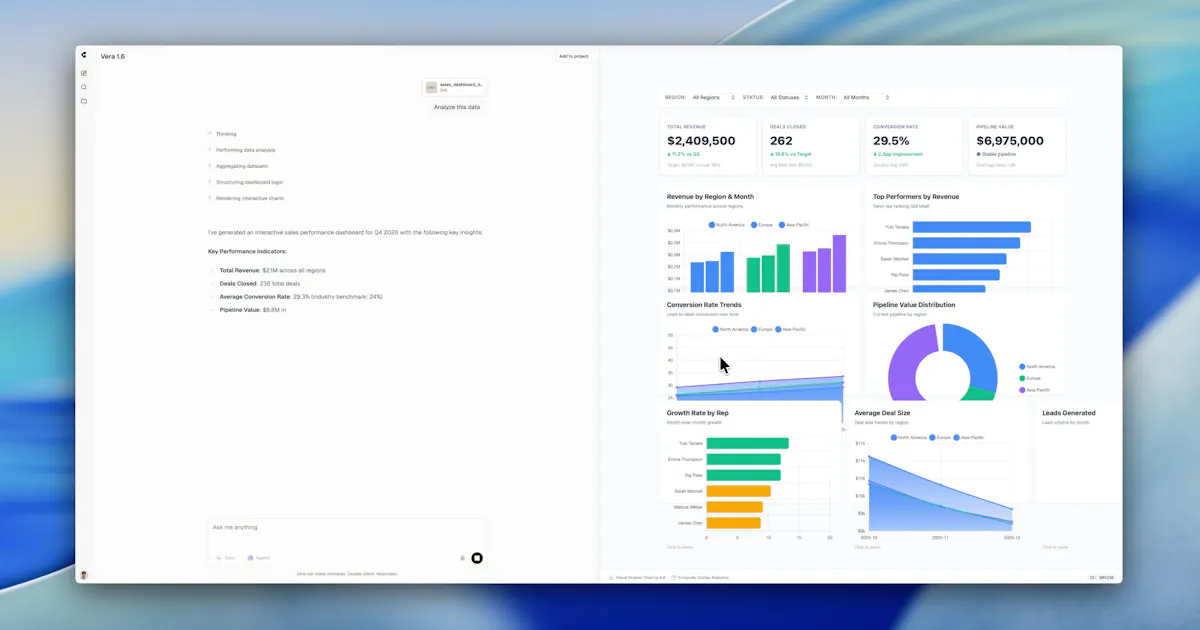The image size is (1200, 630).
Task: Click the microphone icon in the chat input
Action: [x=462, y=558]
